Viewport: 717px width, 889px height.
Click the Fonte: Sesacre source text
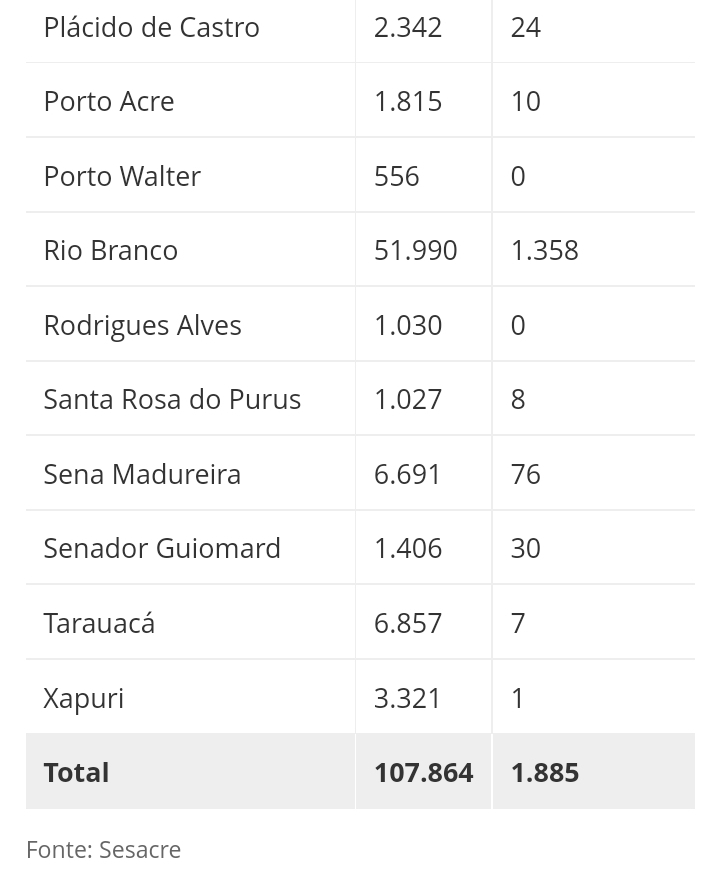click(x=103, y=850)
